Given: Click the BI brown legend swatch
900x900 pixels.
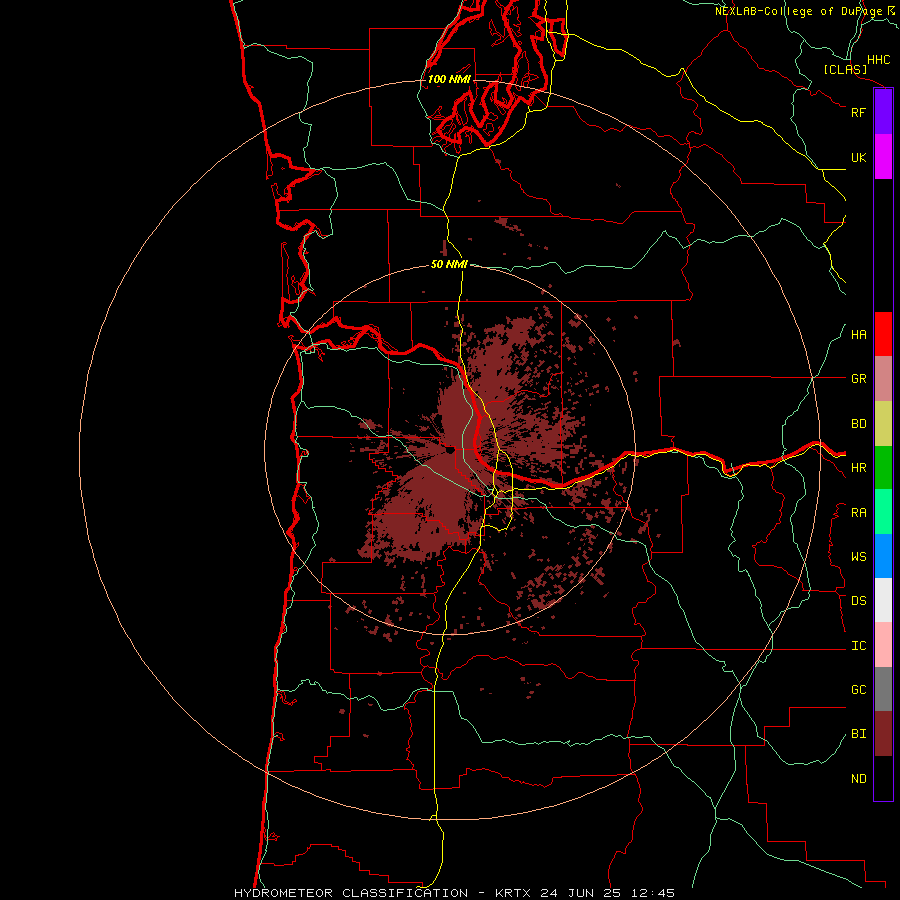Looking at the screenshot, I should 883,734.
